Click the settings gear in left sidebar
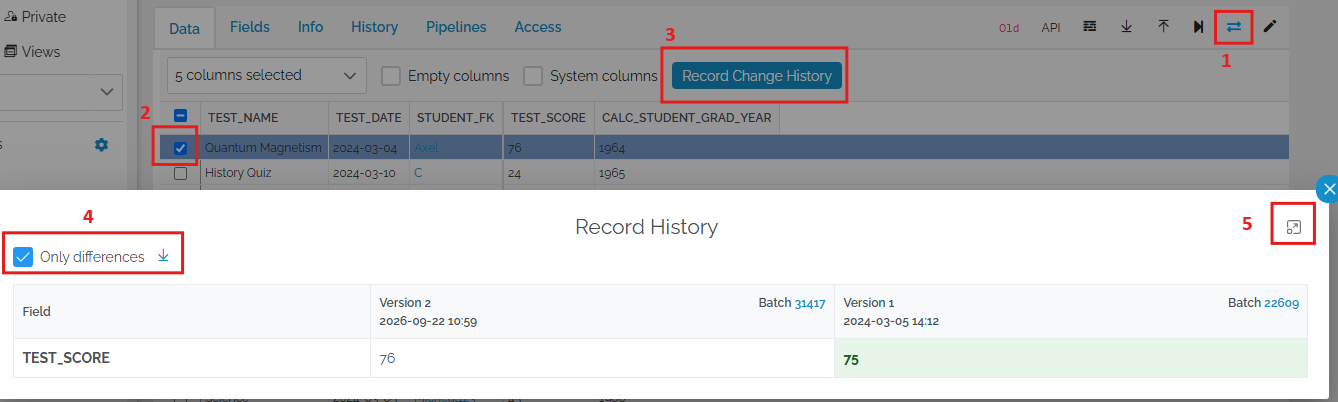Image resolution: width=1338 pixels, height=402 pixels. (x=101, y=145)
